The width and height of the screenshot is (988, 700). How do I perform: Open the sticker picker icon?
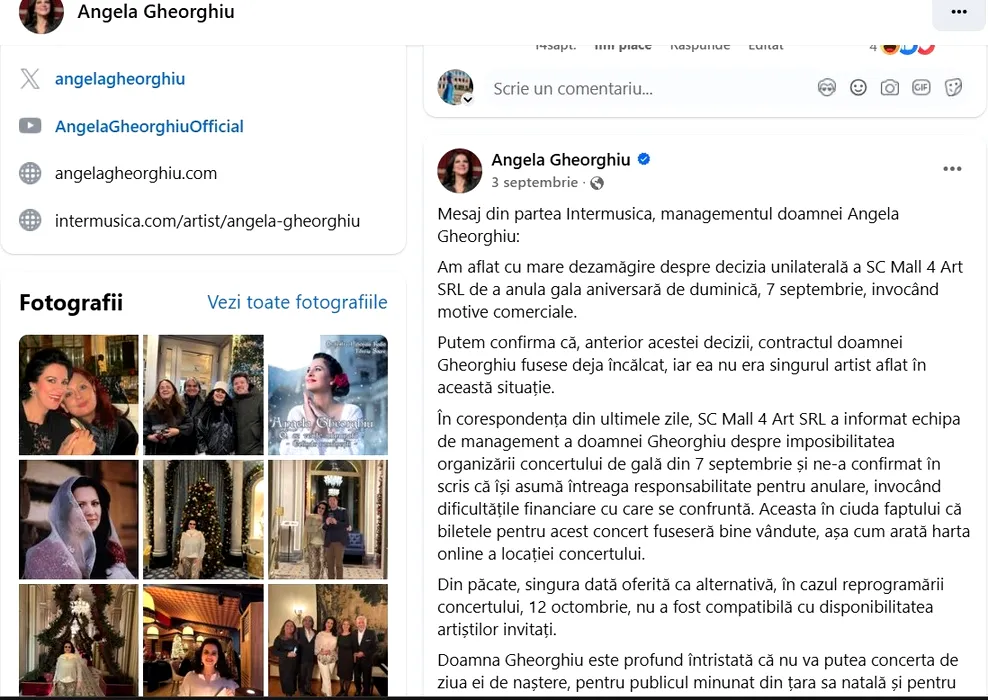[953, 88]
